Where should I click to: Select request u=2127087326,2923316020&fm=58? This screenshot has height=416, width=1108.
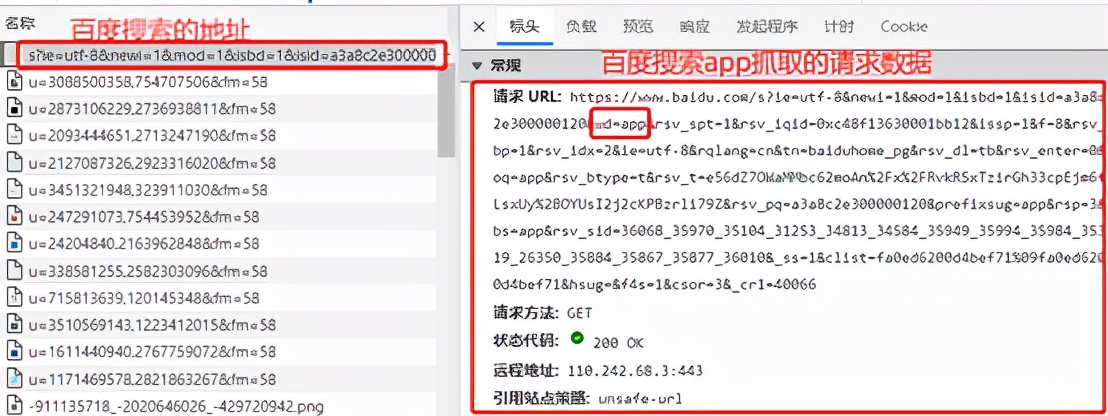151,162
